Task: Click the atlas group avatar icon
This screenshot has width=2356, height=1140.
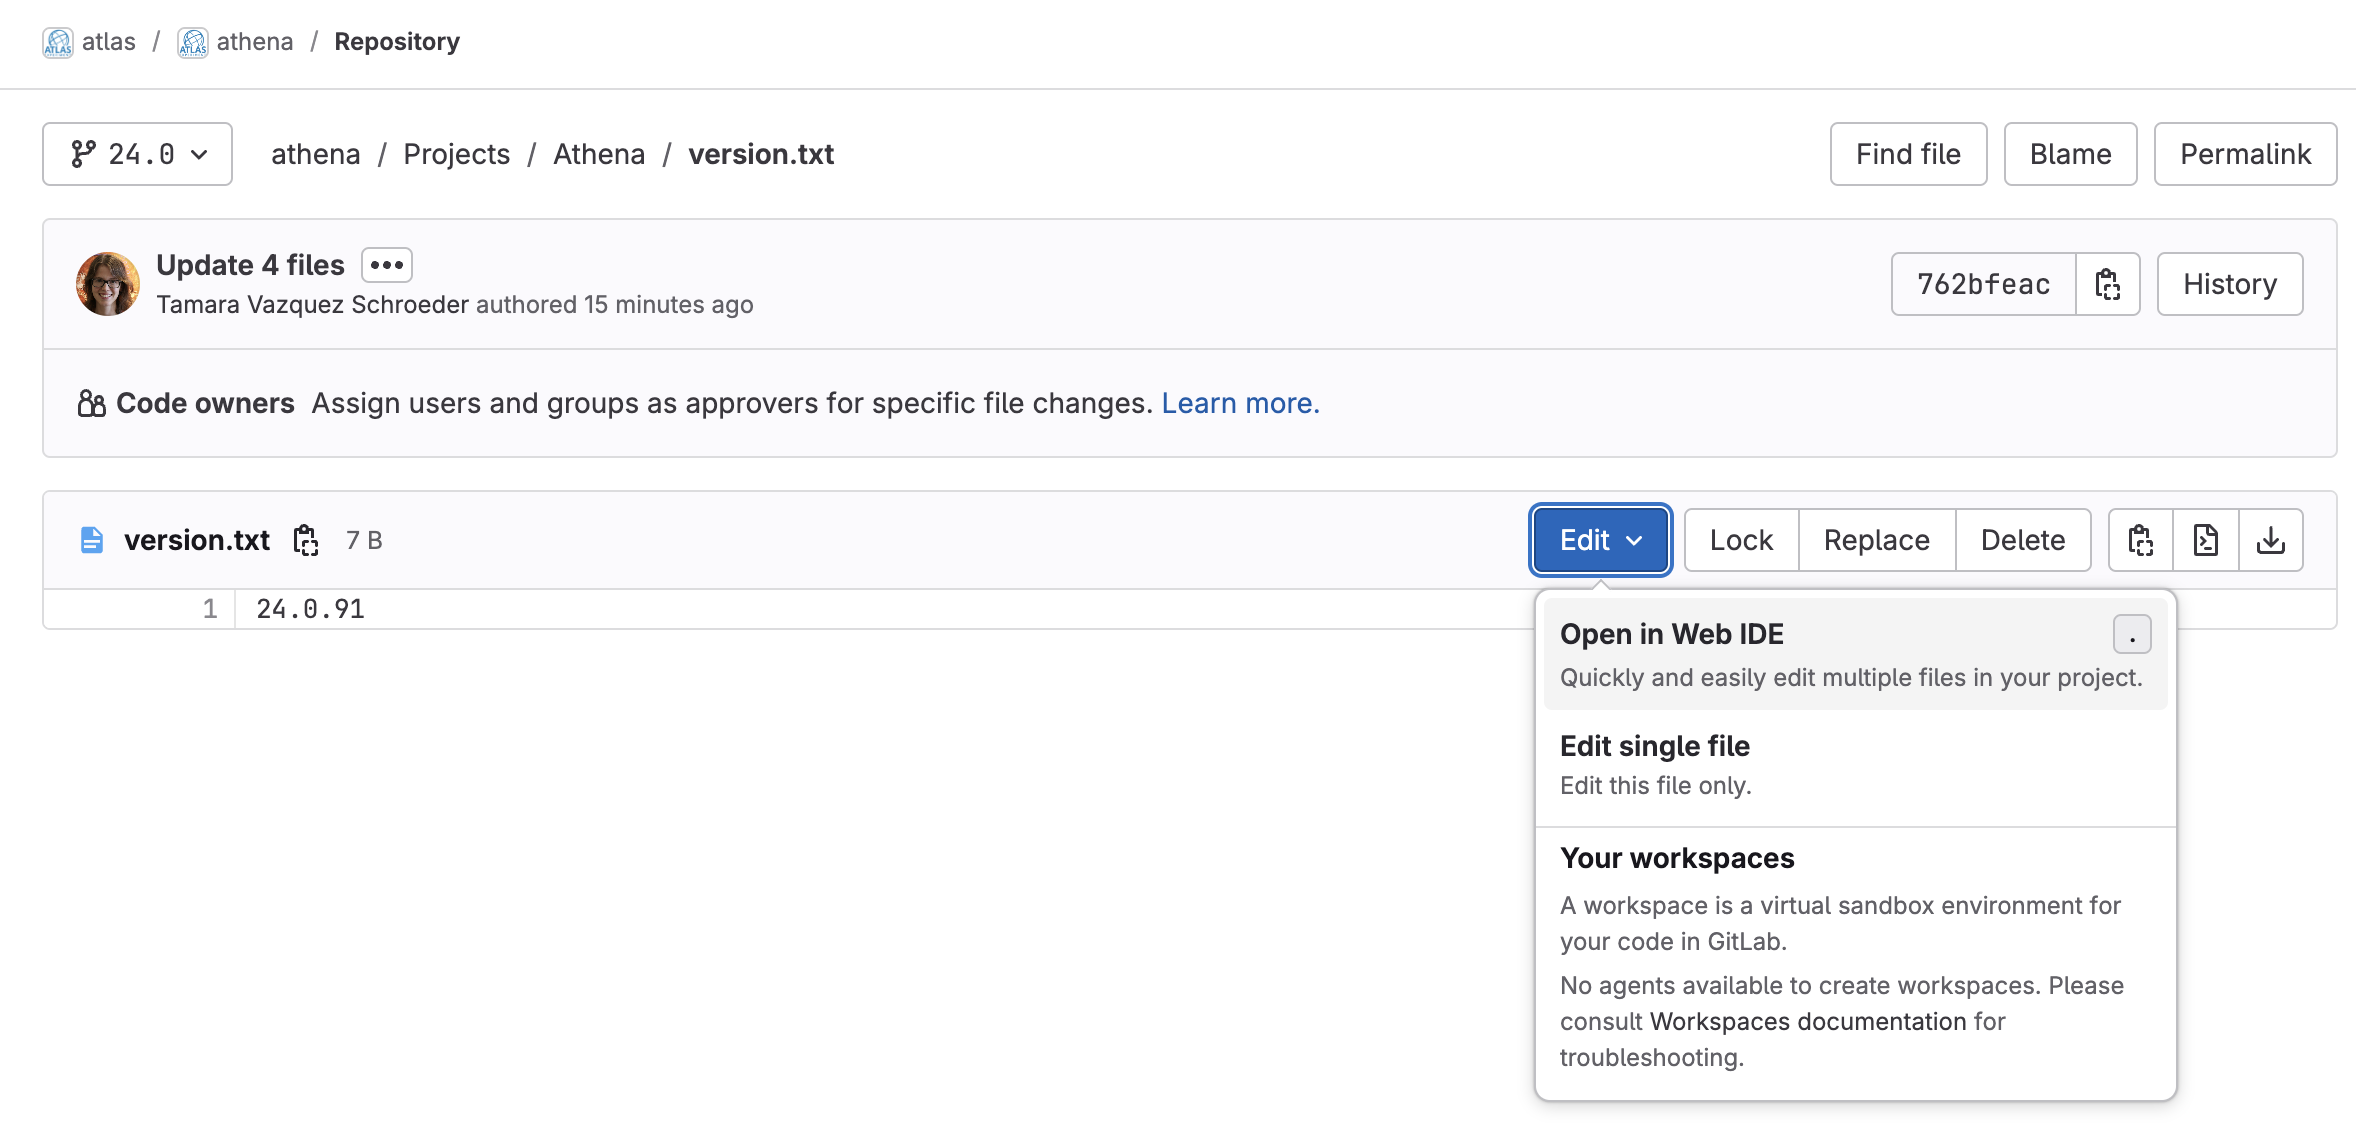Action: point(58,42)
